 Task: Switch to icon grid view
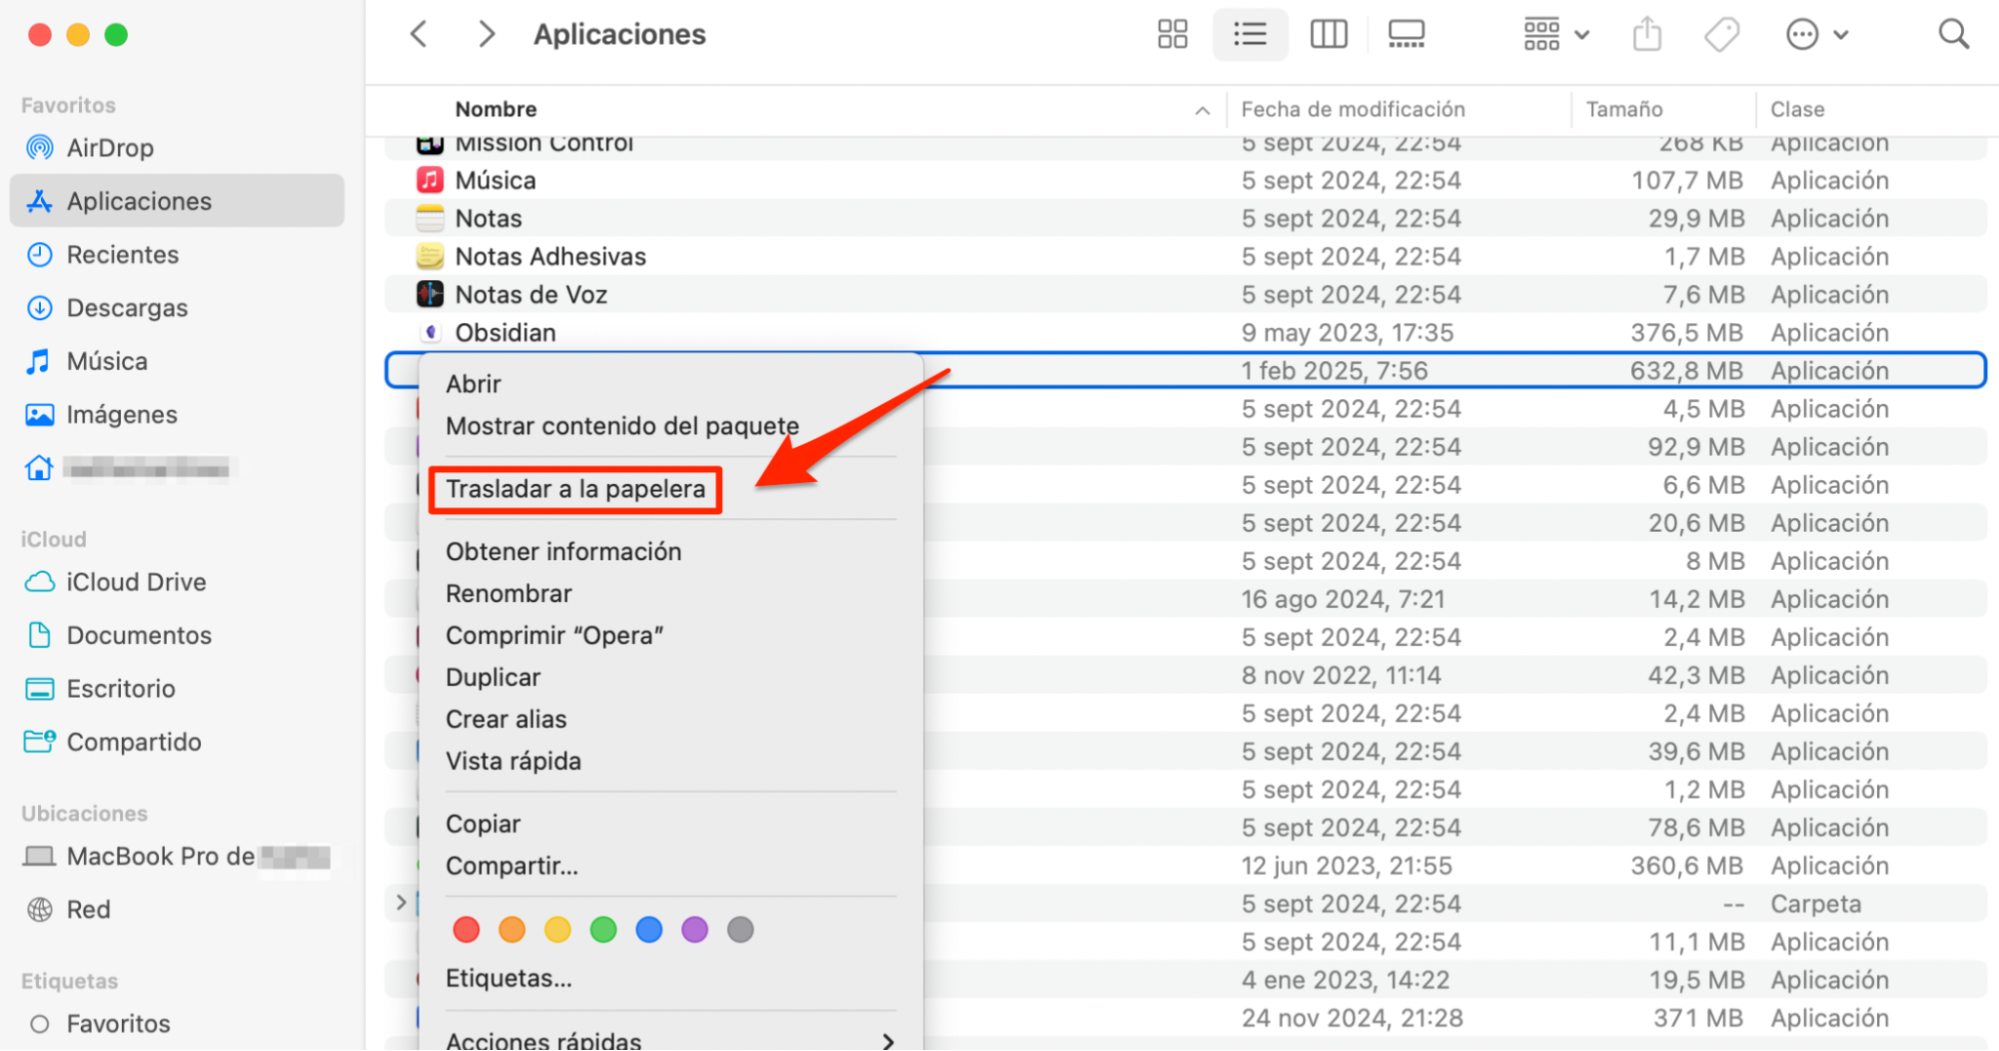tap(1172, 34)
